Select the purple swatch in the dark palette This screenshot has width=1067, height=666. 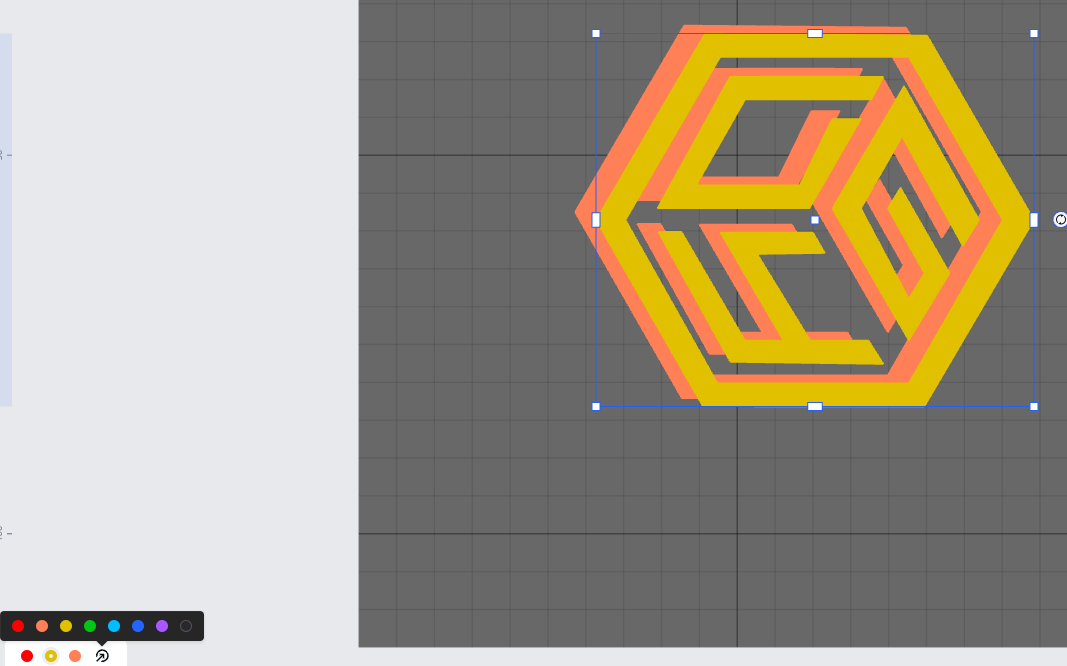click(162, 626)
